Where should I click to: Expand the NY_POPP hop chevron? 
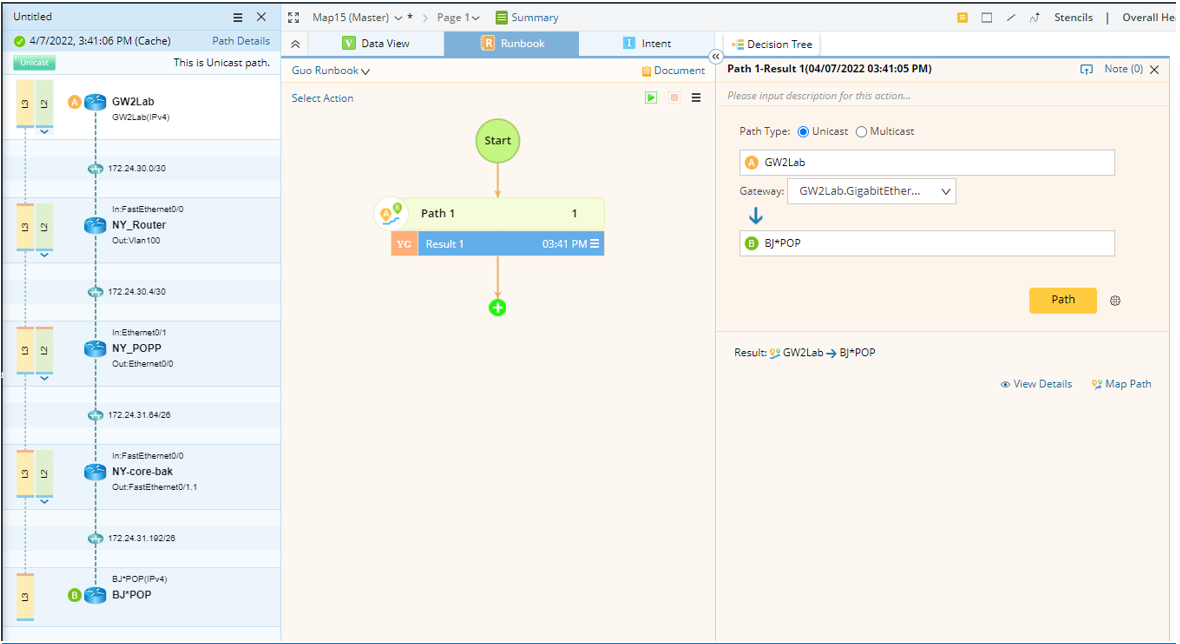tap(44, 378)
